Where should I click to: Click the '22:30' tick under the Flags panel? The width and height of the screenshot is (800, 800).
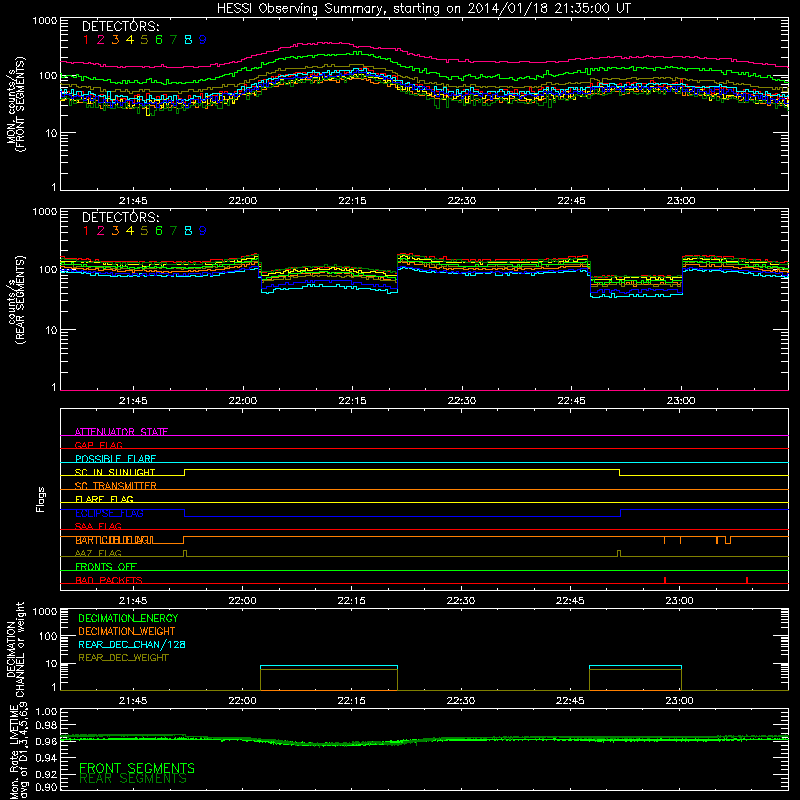(x=461, y=601)
